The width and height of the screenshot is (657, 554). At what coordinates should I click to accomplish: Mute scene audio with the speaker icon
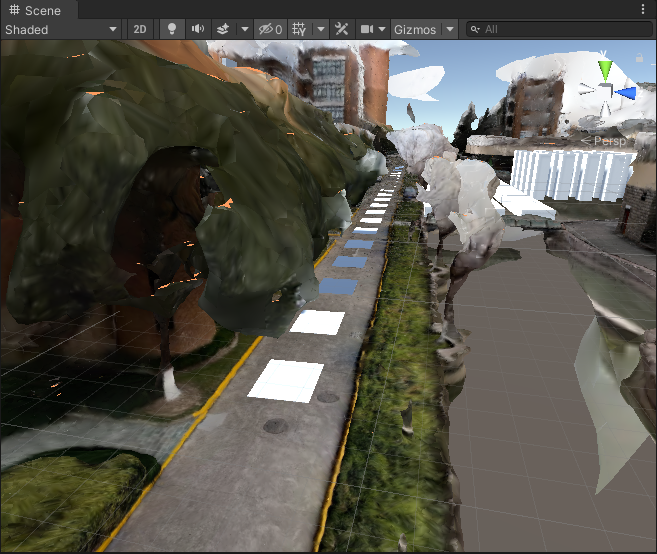coord(198,30)
